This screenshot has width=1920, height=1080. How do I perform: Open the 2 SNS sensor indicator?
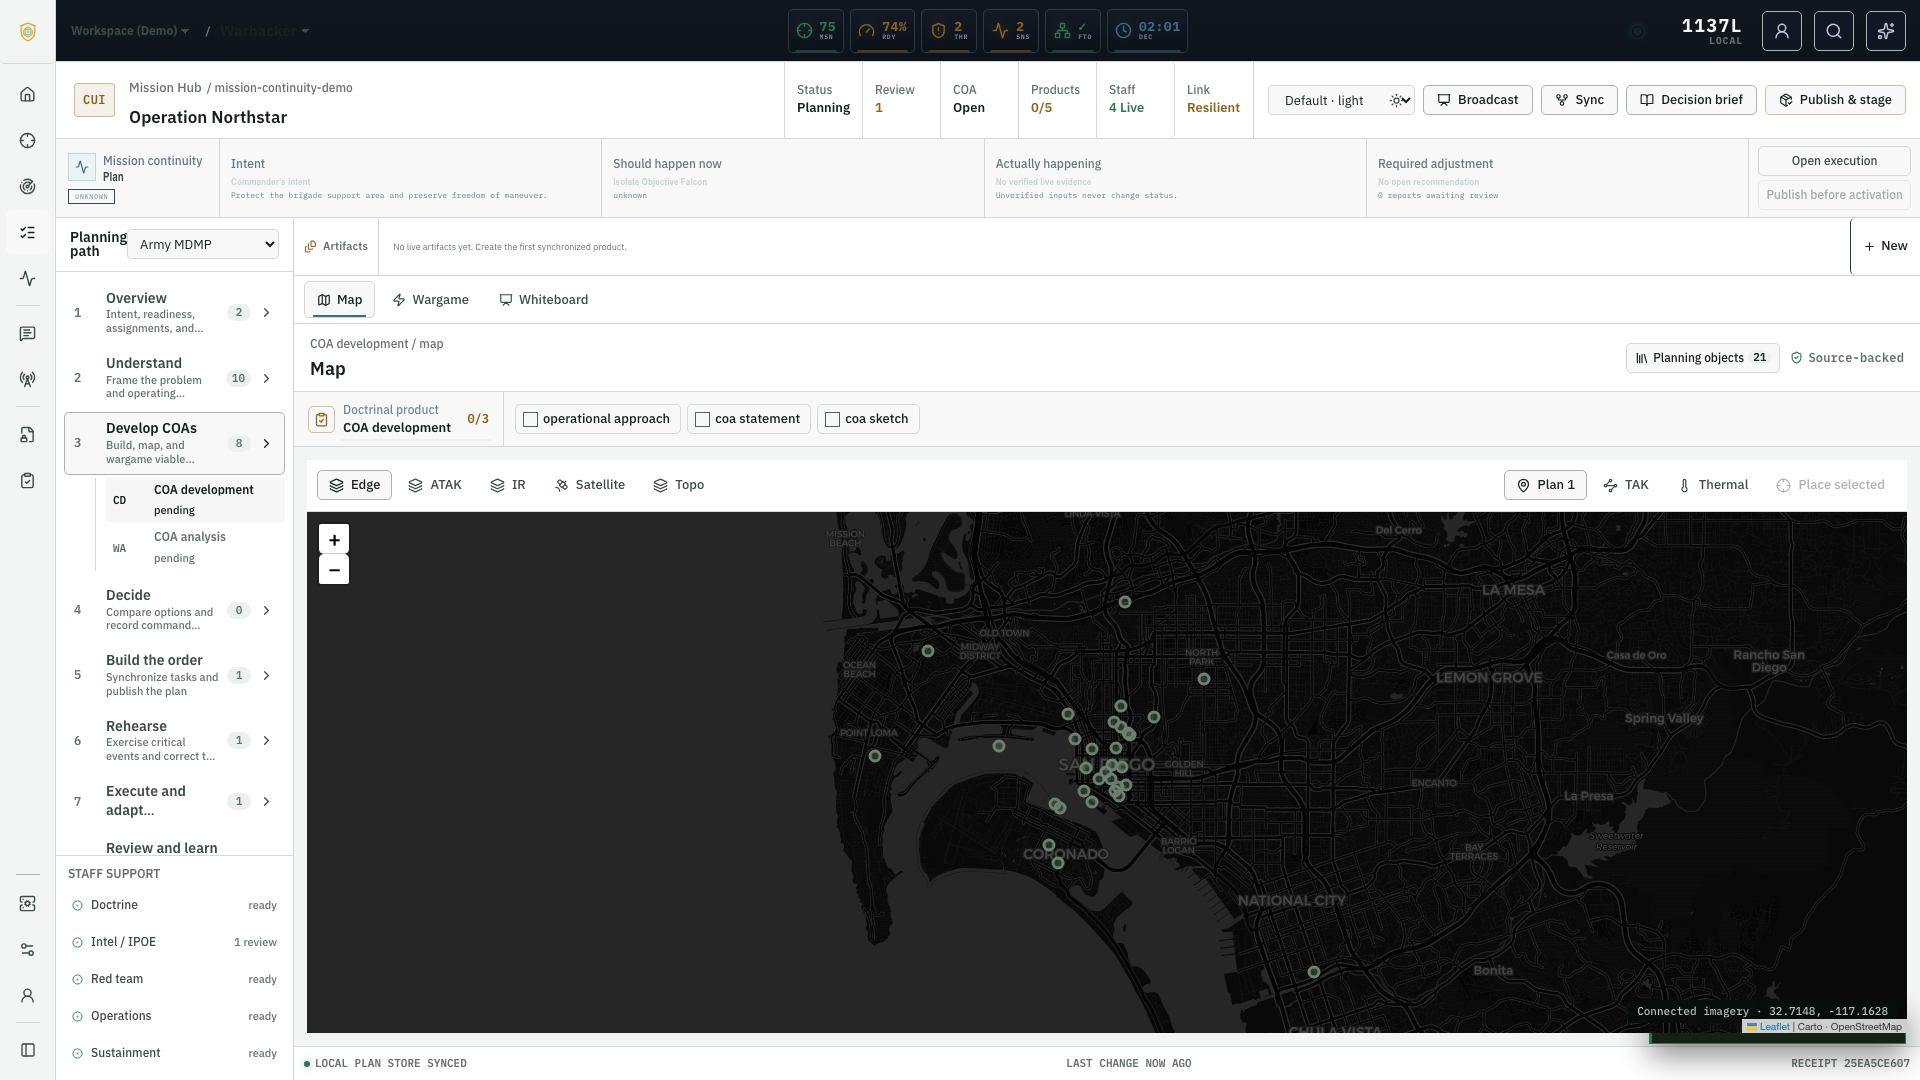(x=1011, y=31)
